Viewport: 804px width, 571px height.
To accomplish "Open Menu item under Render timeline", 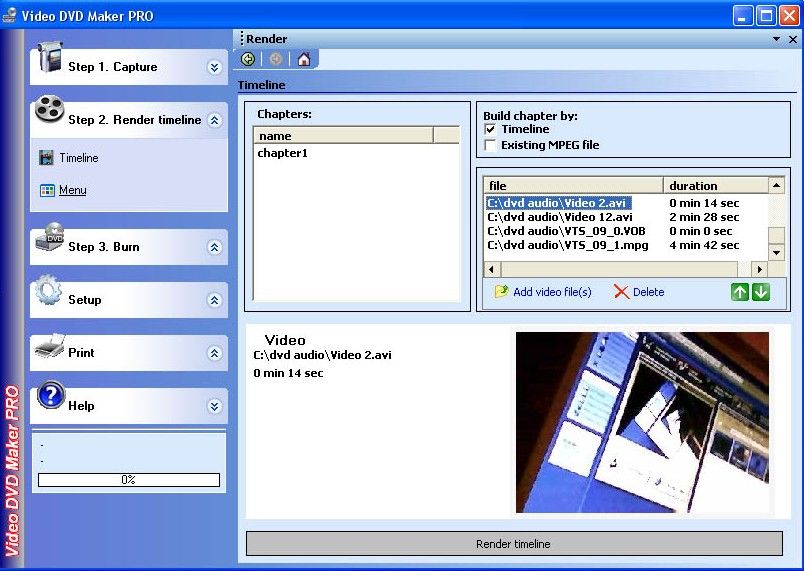I will coord(72,190).
